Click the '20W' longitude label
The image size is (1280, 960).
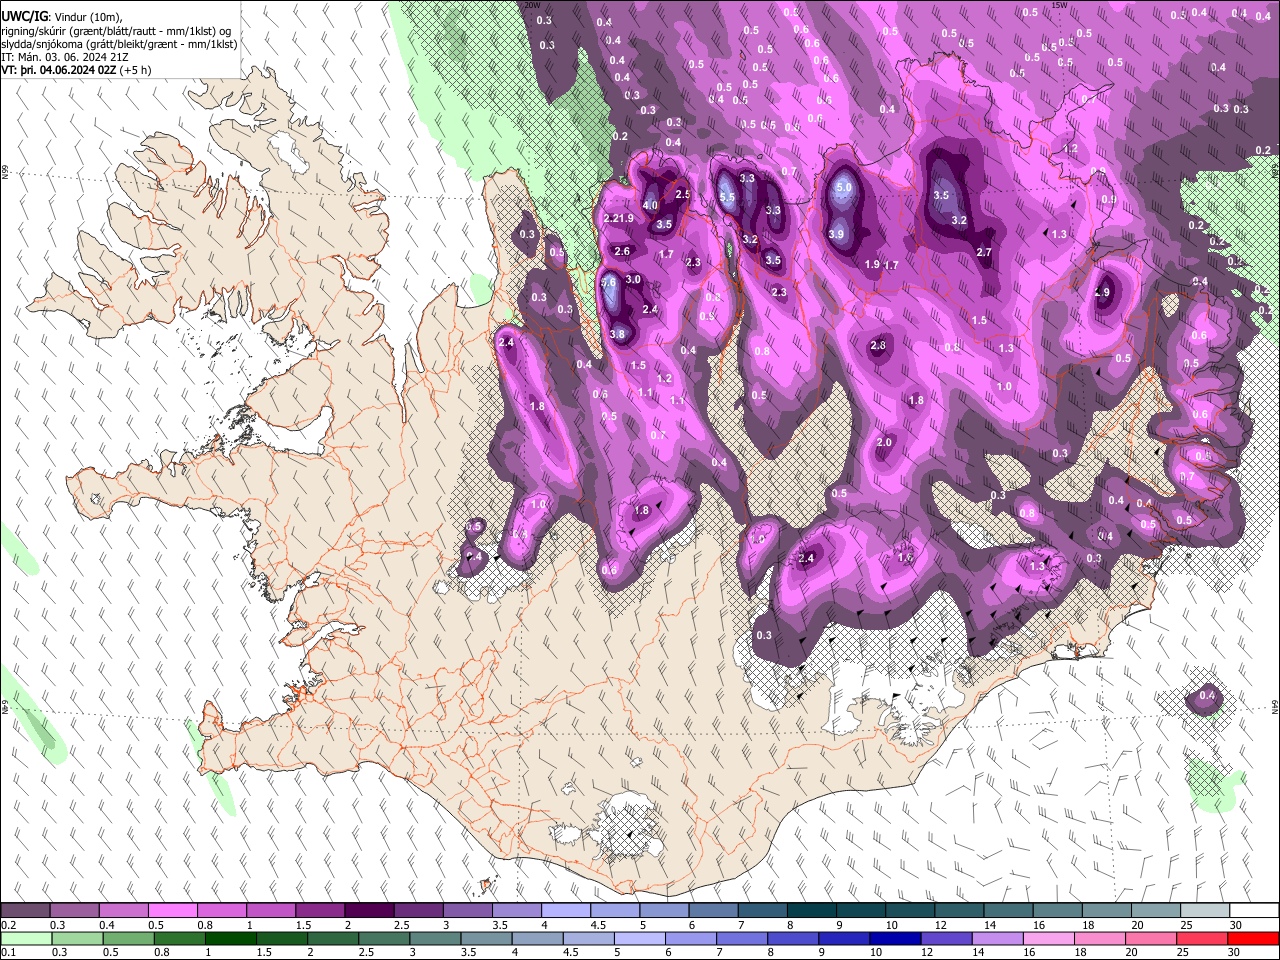(532, 5)
